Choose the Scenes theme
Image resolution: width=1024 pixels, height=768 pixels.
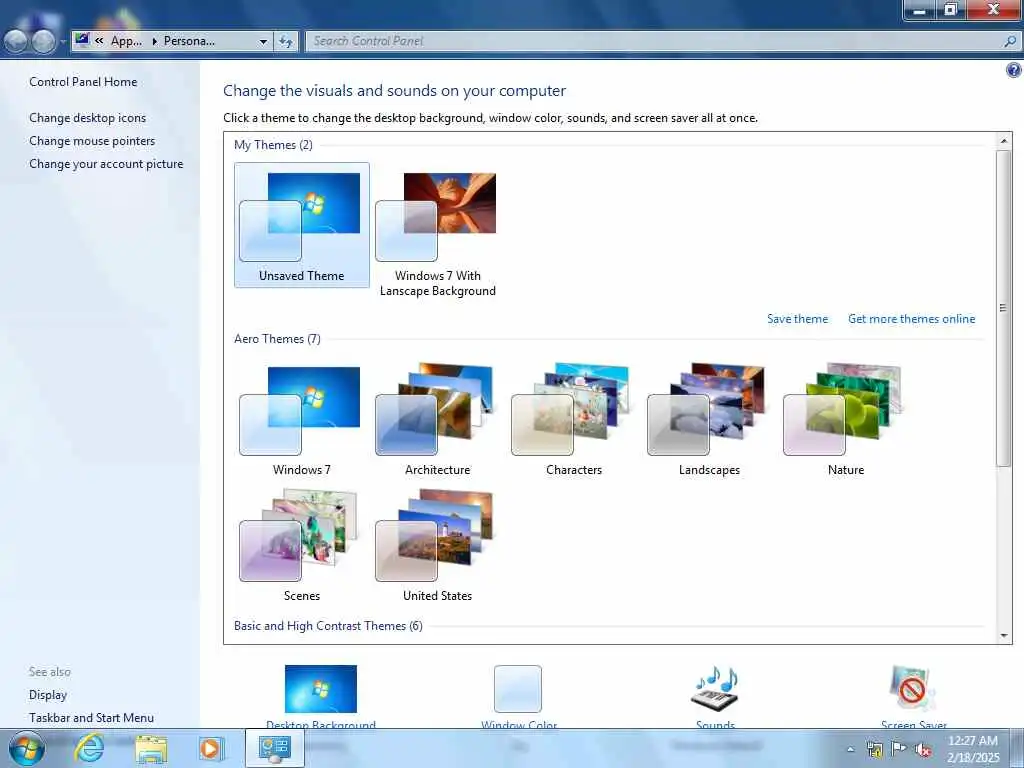(x=301, y=546)
